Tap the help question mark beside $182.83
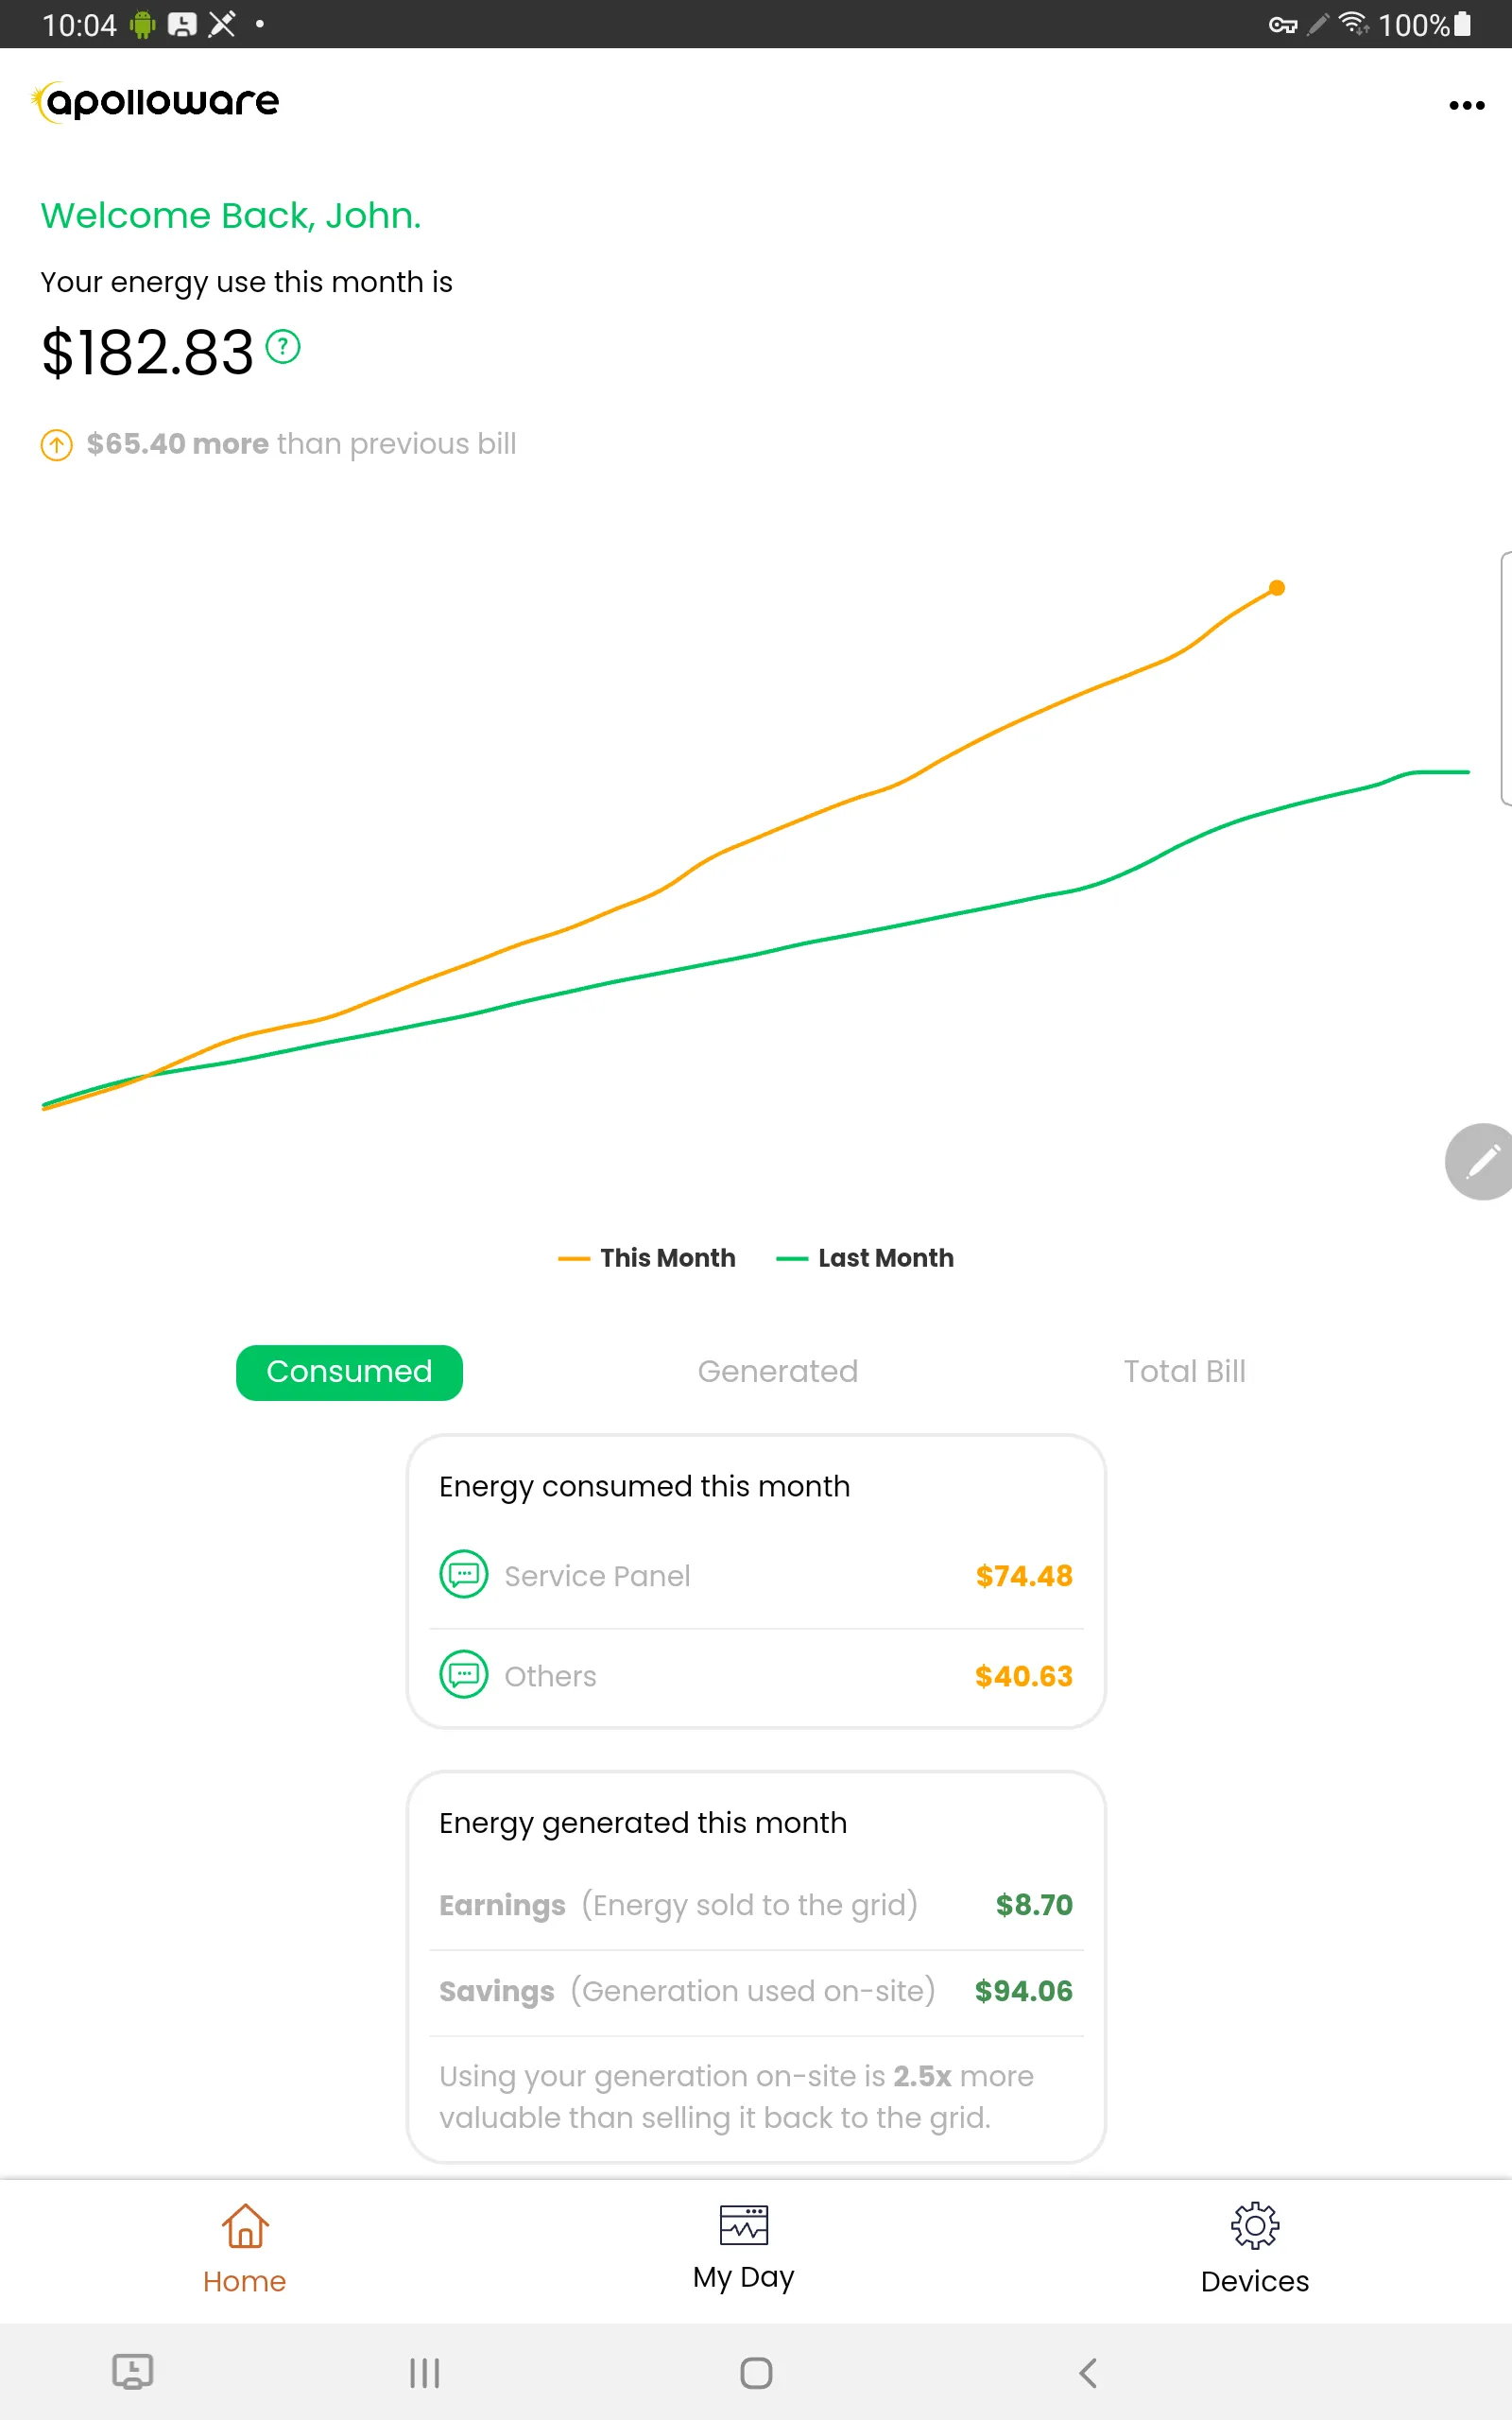The width and height of the screenshot is (1512, 2420). point(283,347)
